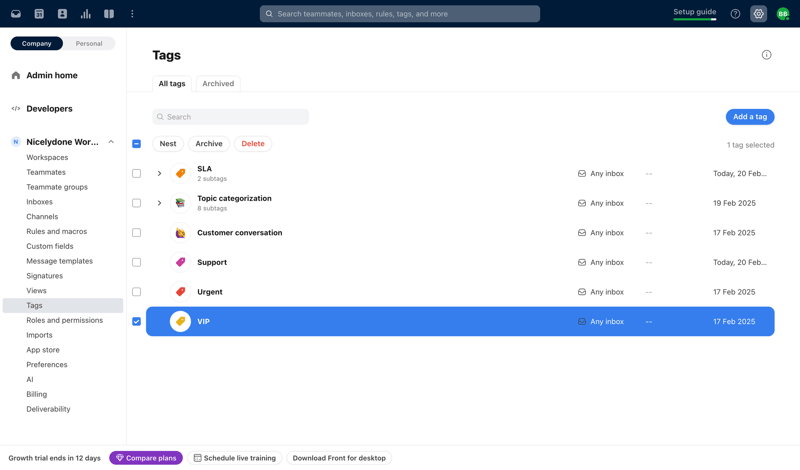Open Inboxes in sidebar

tap(39, 202)
